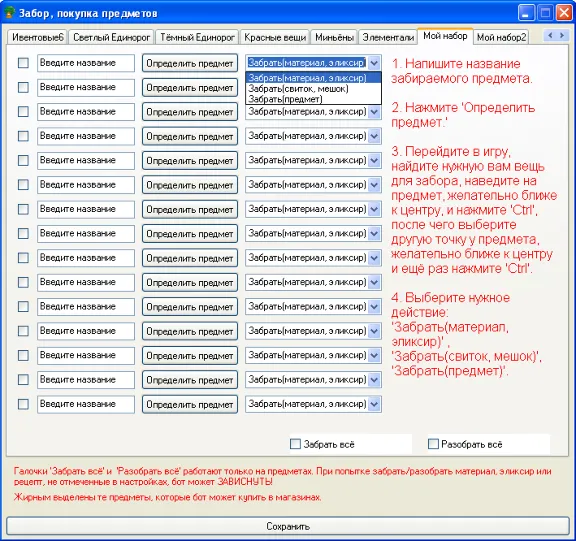Viewport: 576px width, 541px height.
Task: Enable the 'Забрать всё' checkbox
Action: (x=295, y=444)
